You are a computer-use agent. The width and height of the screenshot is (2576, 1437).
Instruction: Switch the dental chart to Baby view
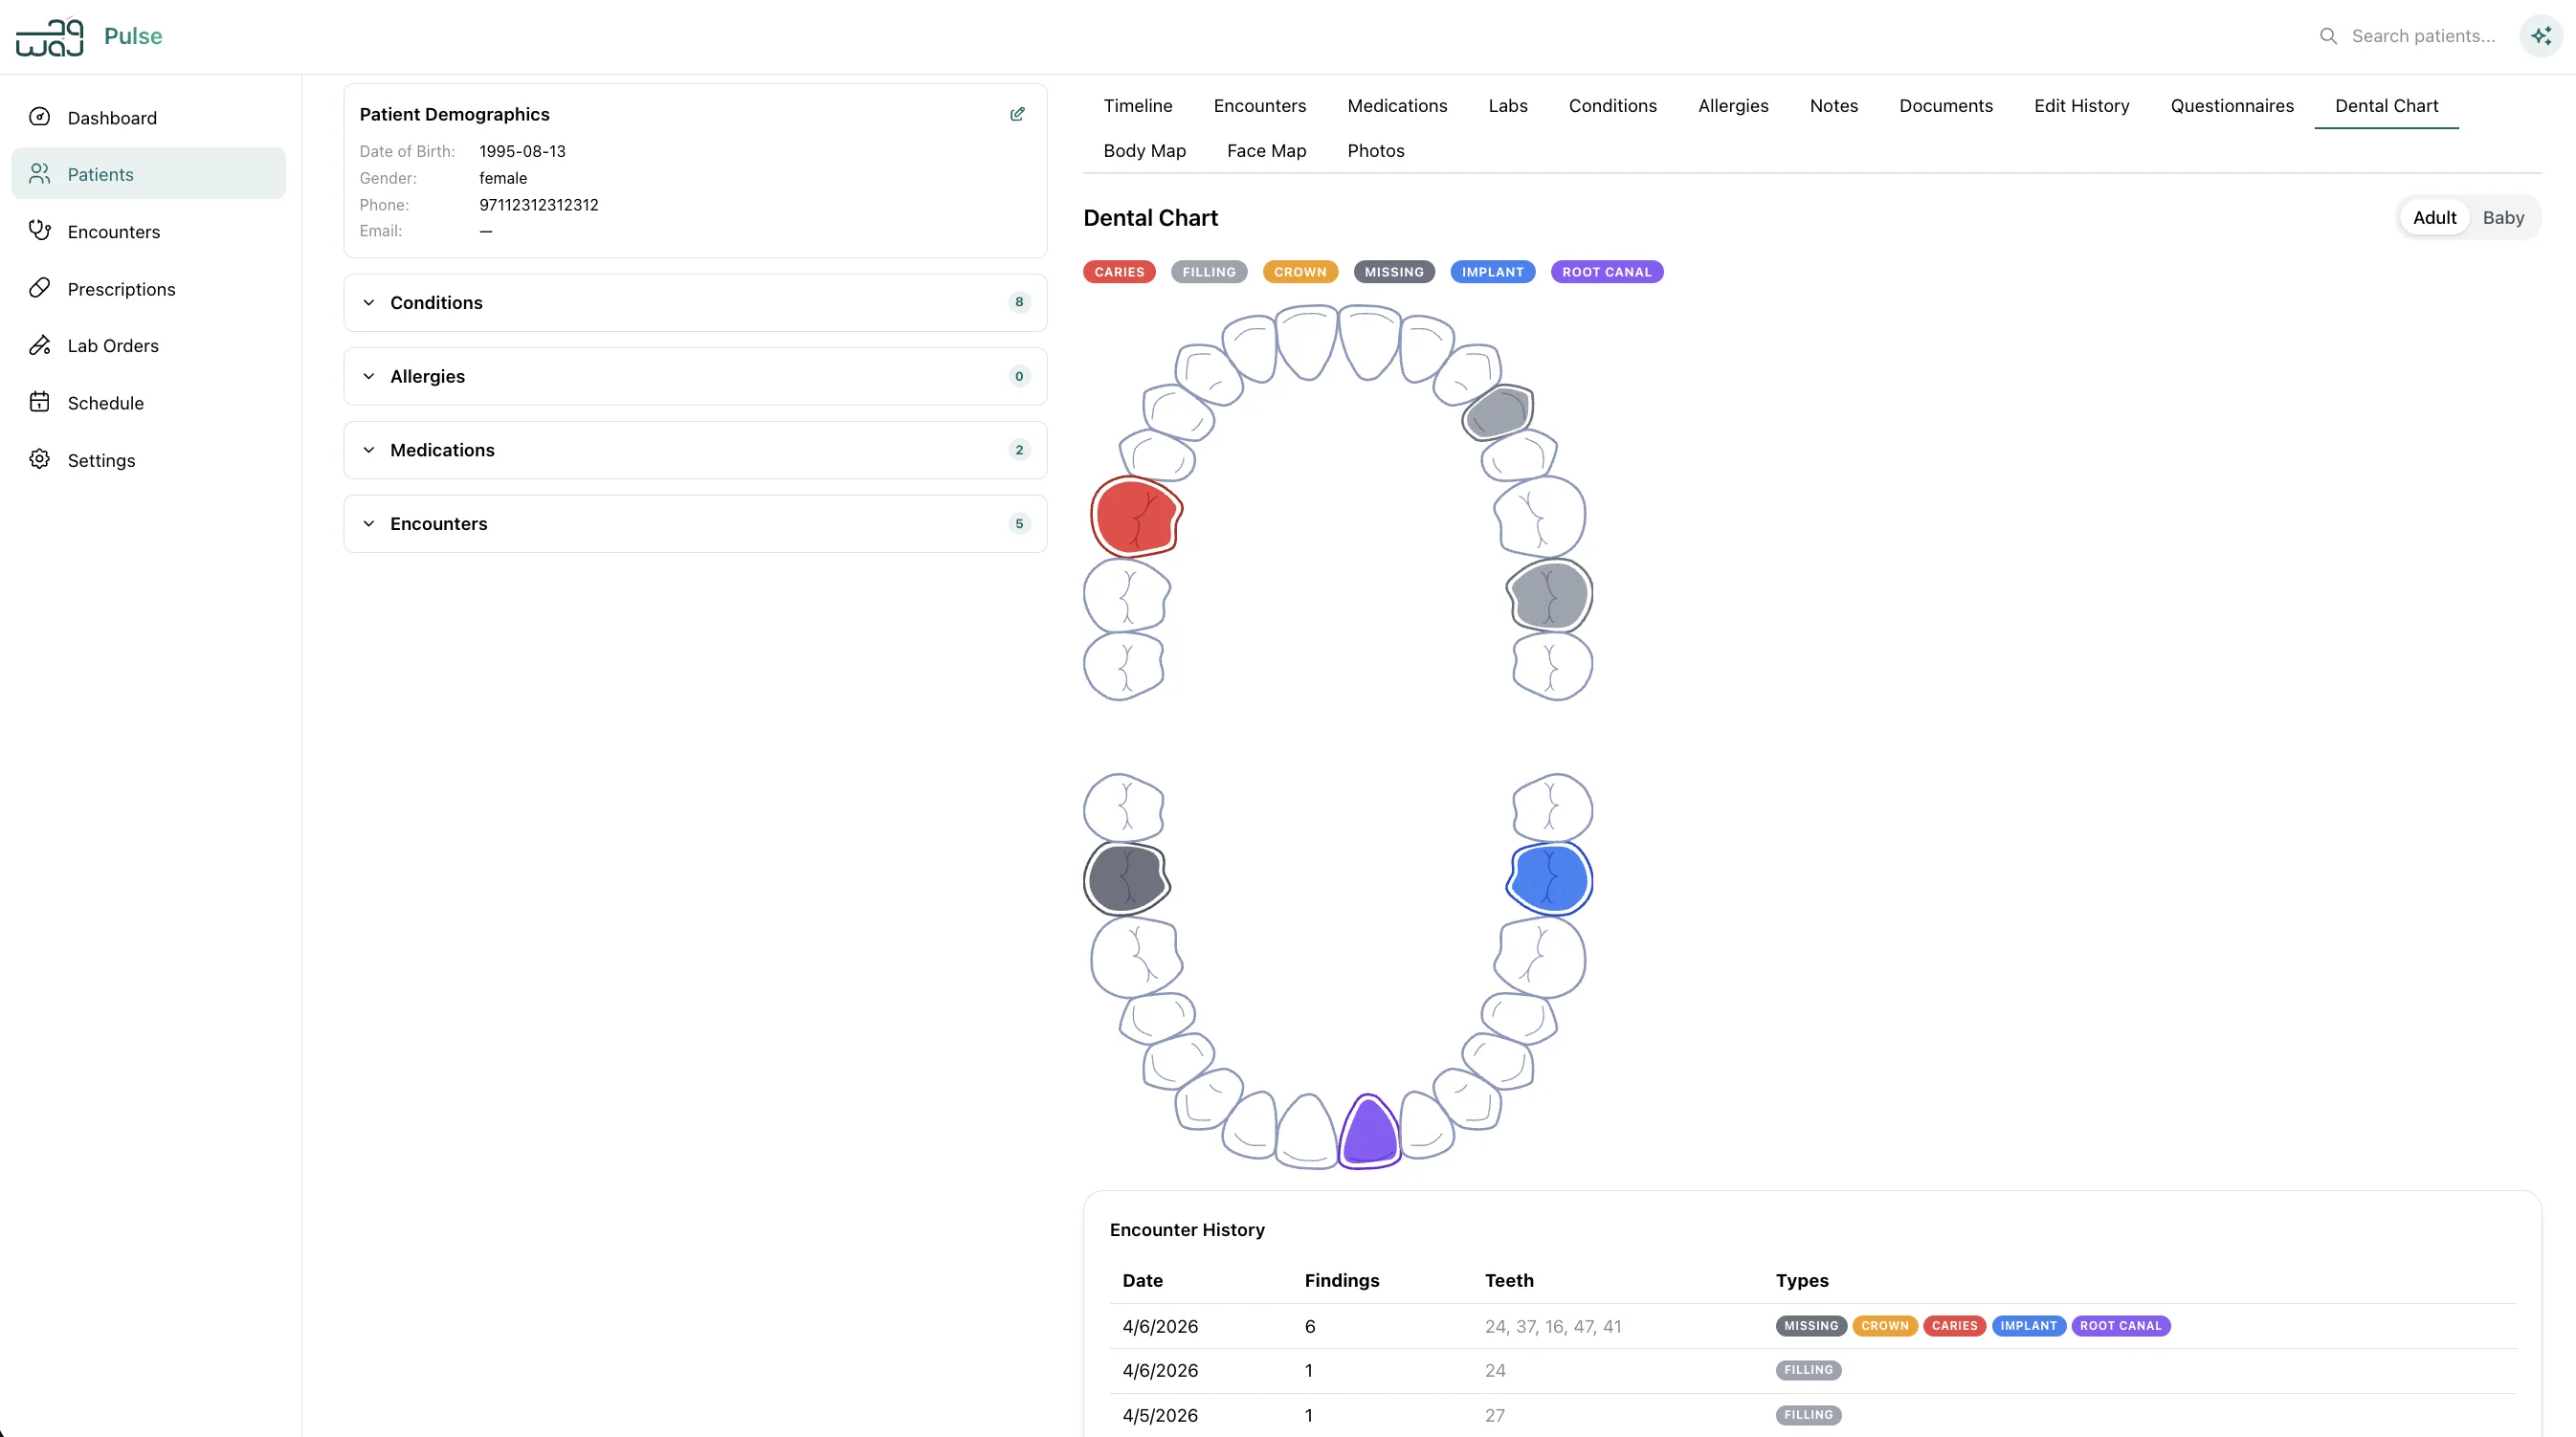(x=2504, y=217)
